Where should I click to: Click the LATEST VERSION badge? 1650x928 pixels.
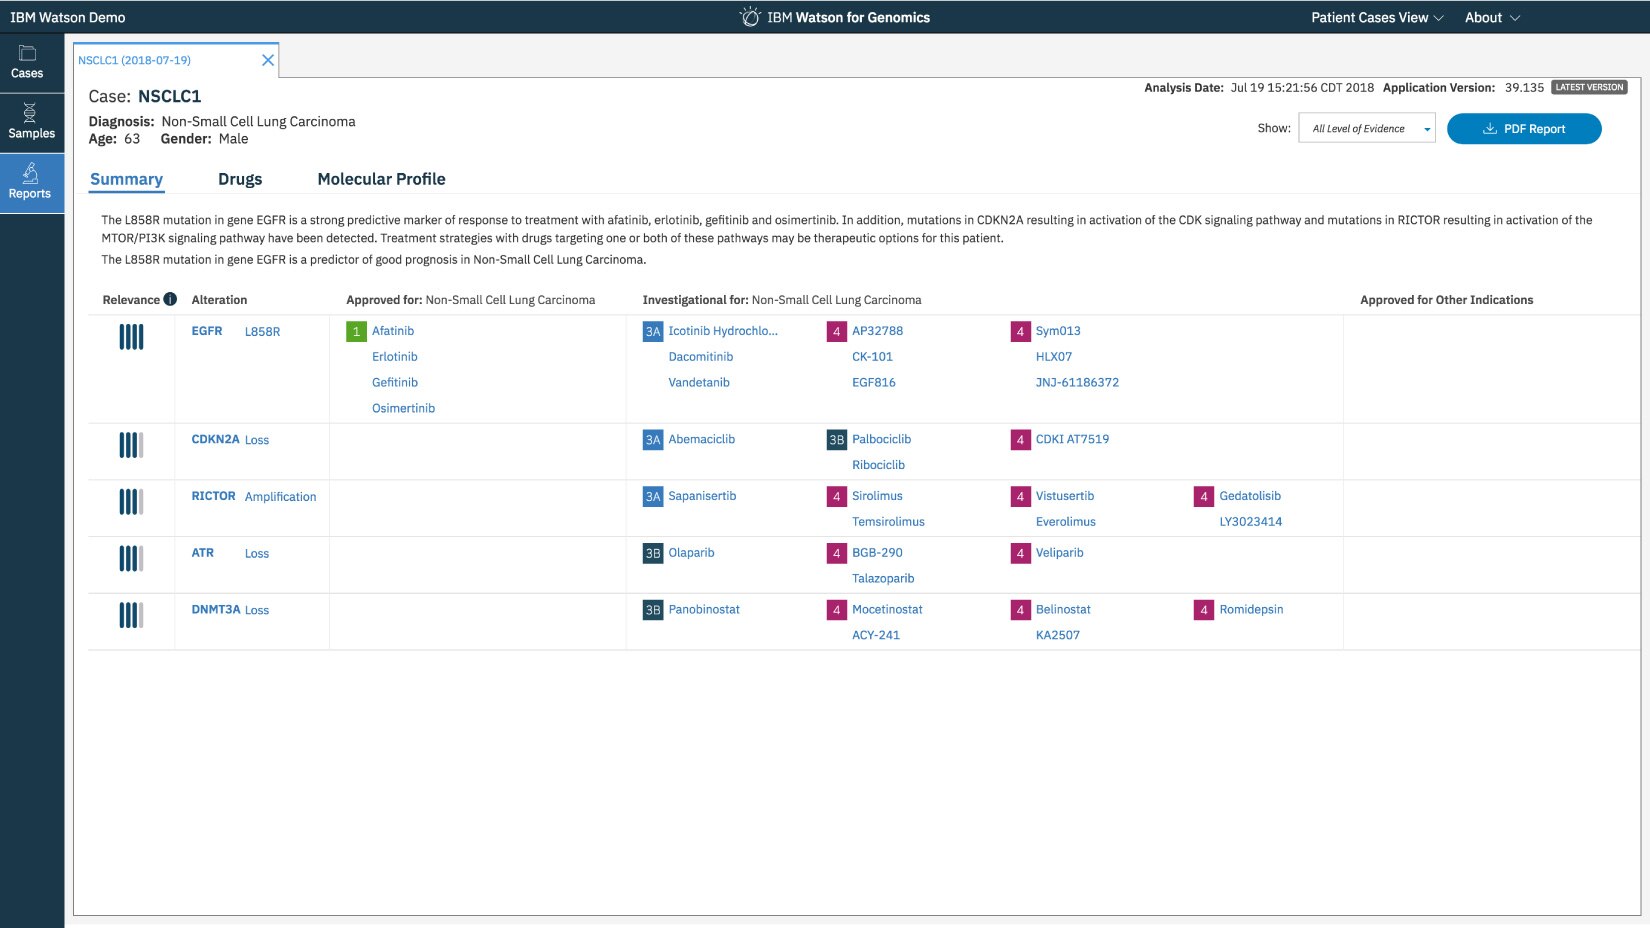click(x=1589, y=87)
